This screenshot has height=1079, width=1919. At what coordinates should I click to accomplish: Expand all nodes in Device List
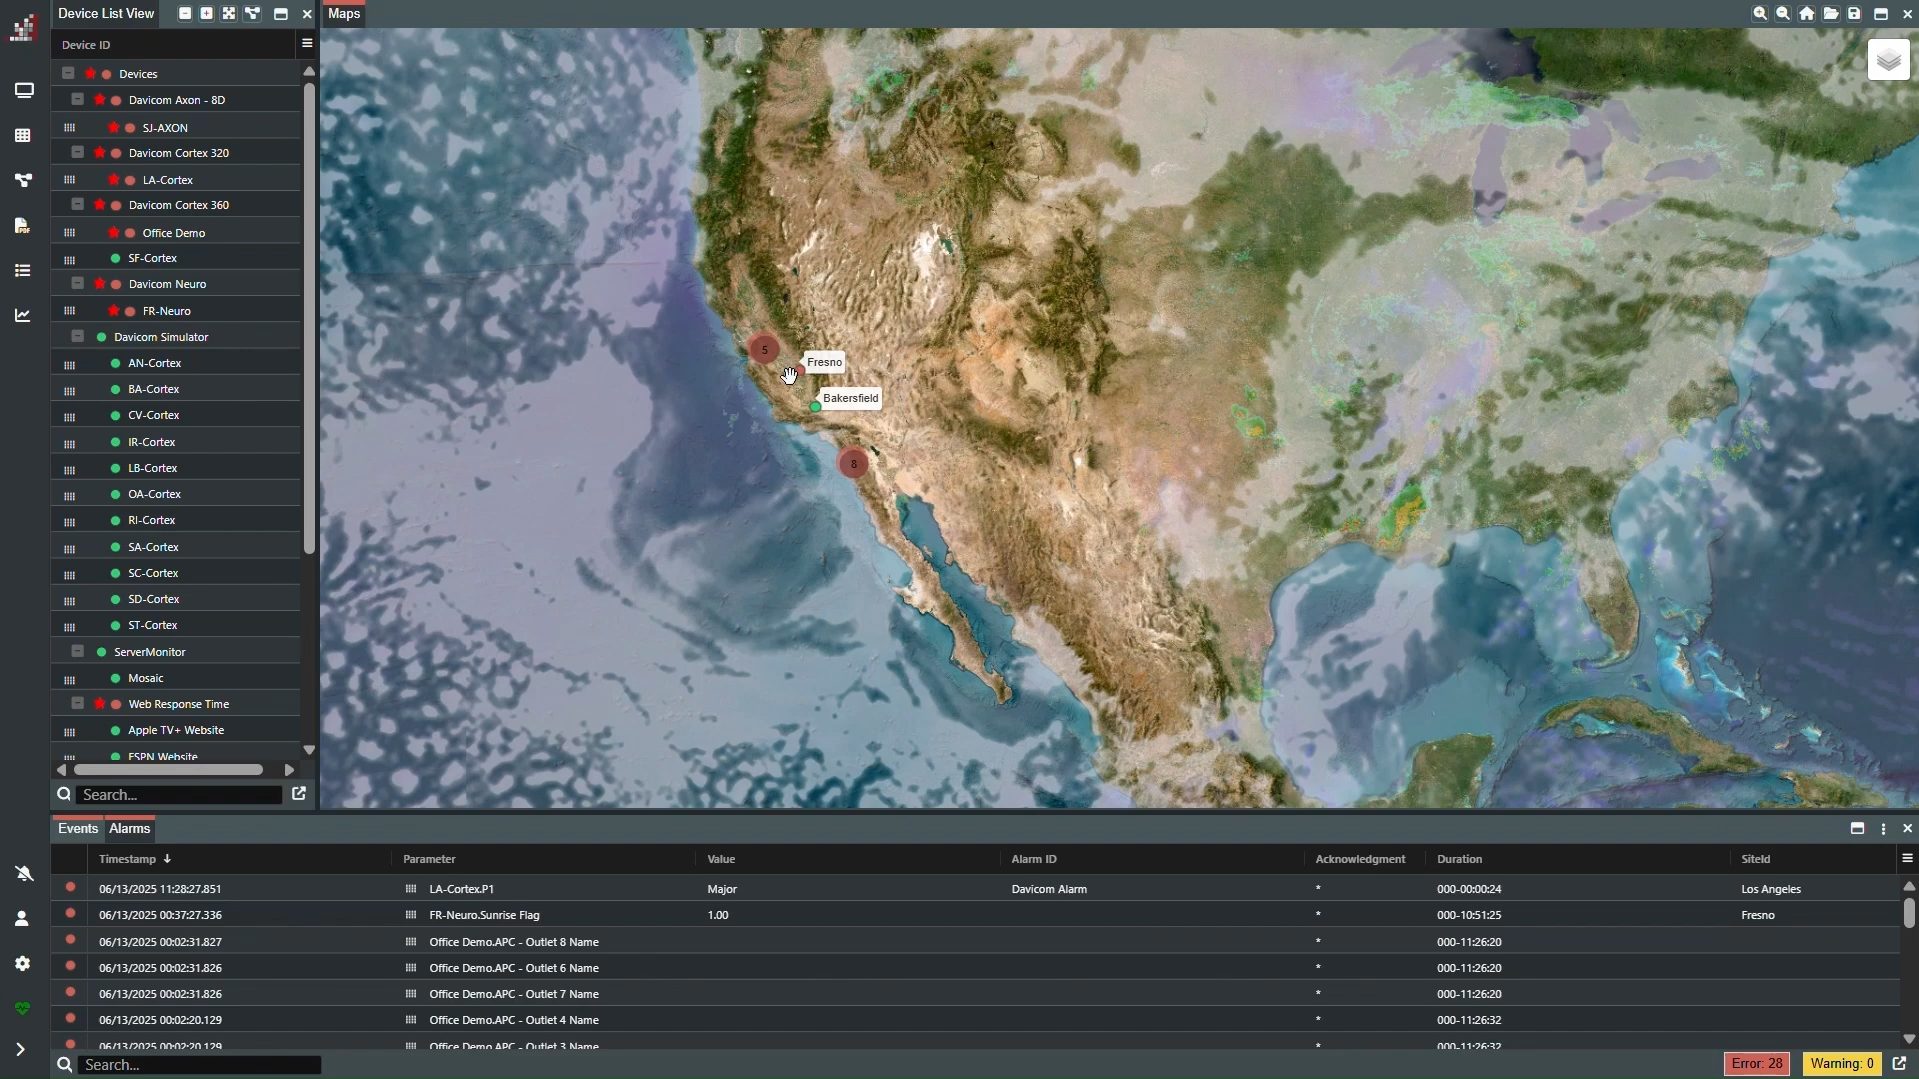(x=207, y=14)
